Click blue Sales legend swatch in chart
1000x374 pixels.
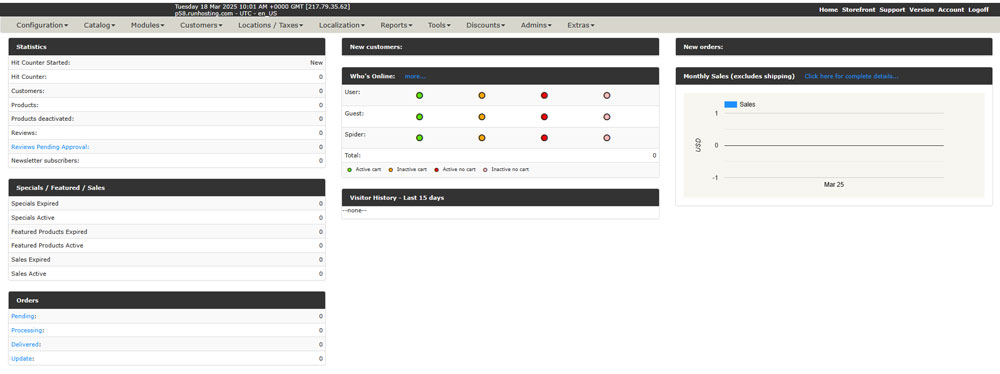[730, 104]
